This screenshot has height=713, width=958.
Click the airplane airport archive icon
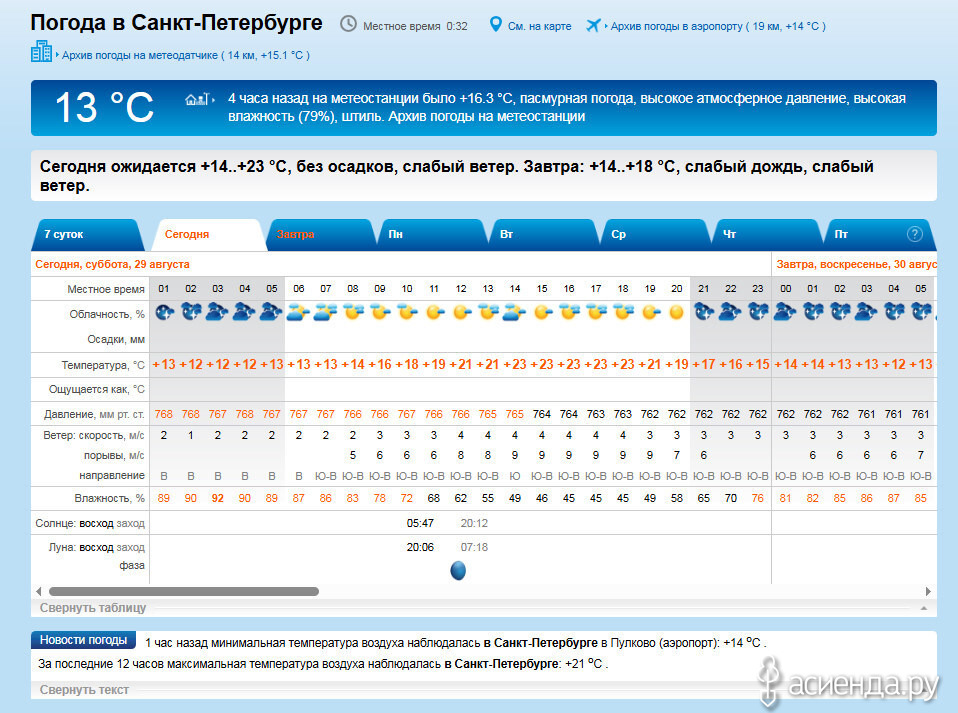point(593,26)
